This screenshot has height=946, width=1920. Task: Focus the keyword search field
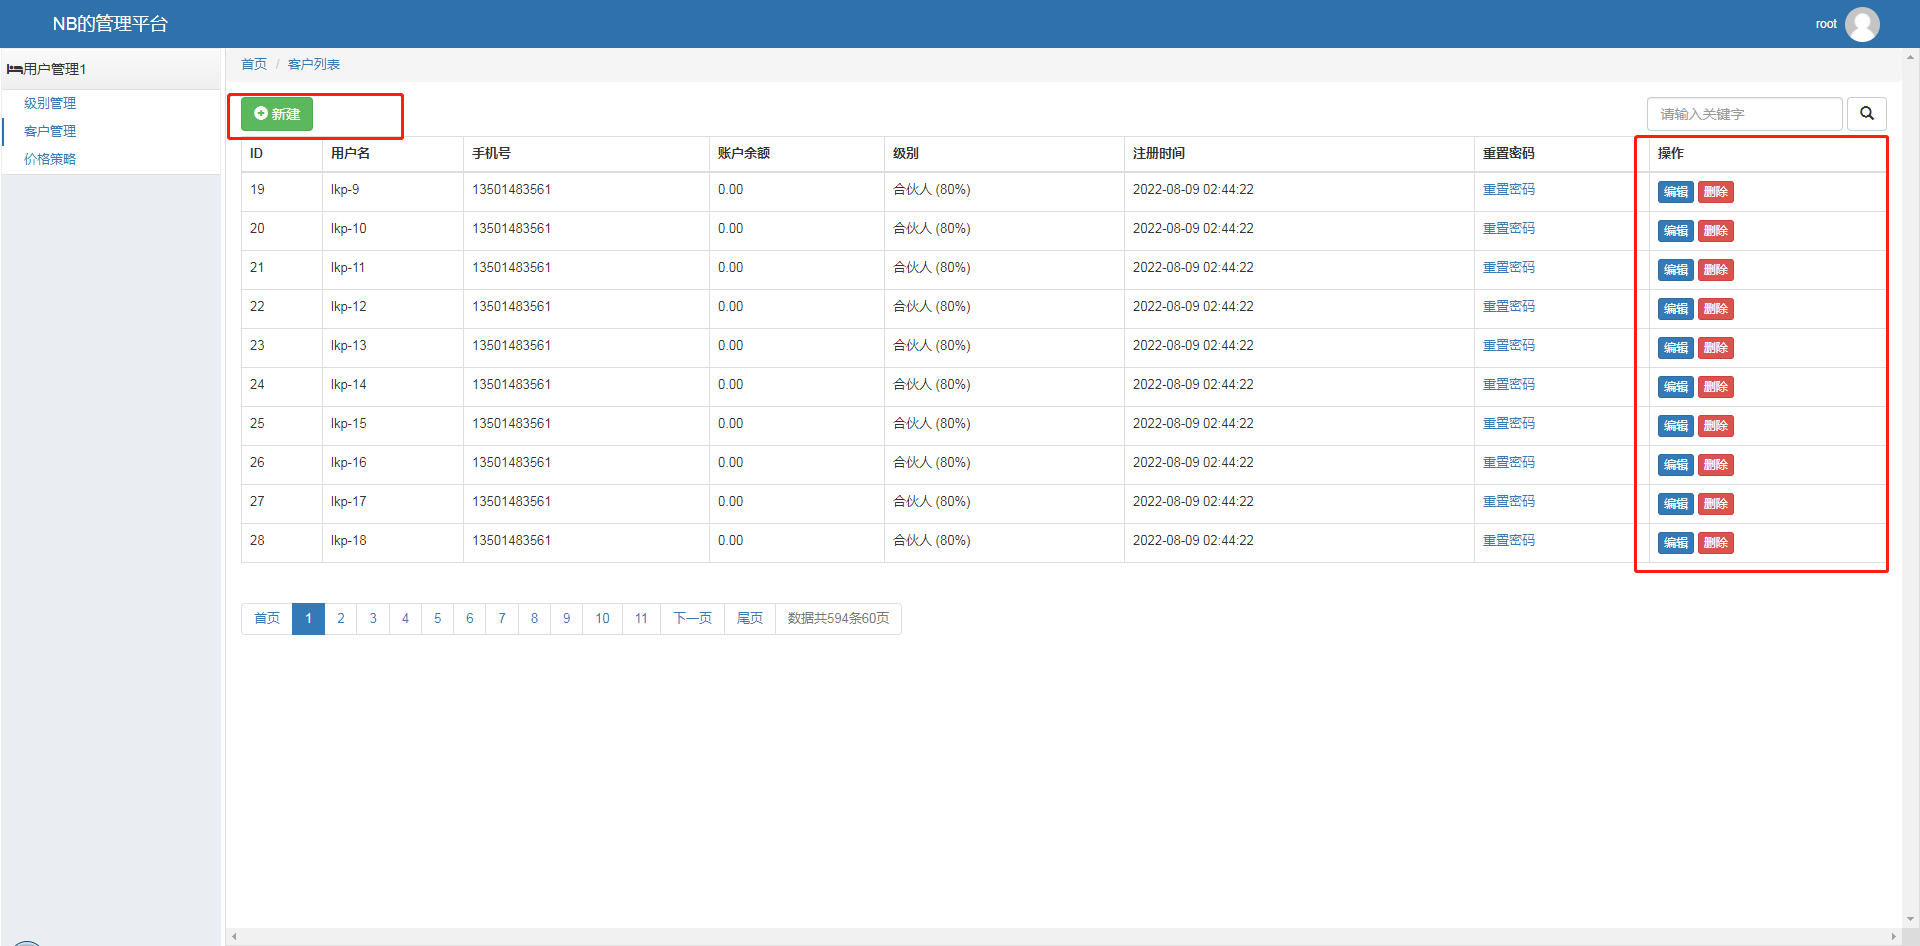coord(1744,114)
